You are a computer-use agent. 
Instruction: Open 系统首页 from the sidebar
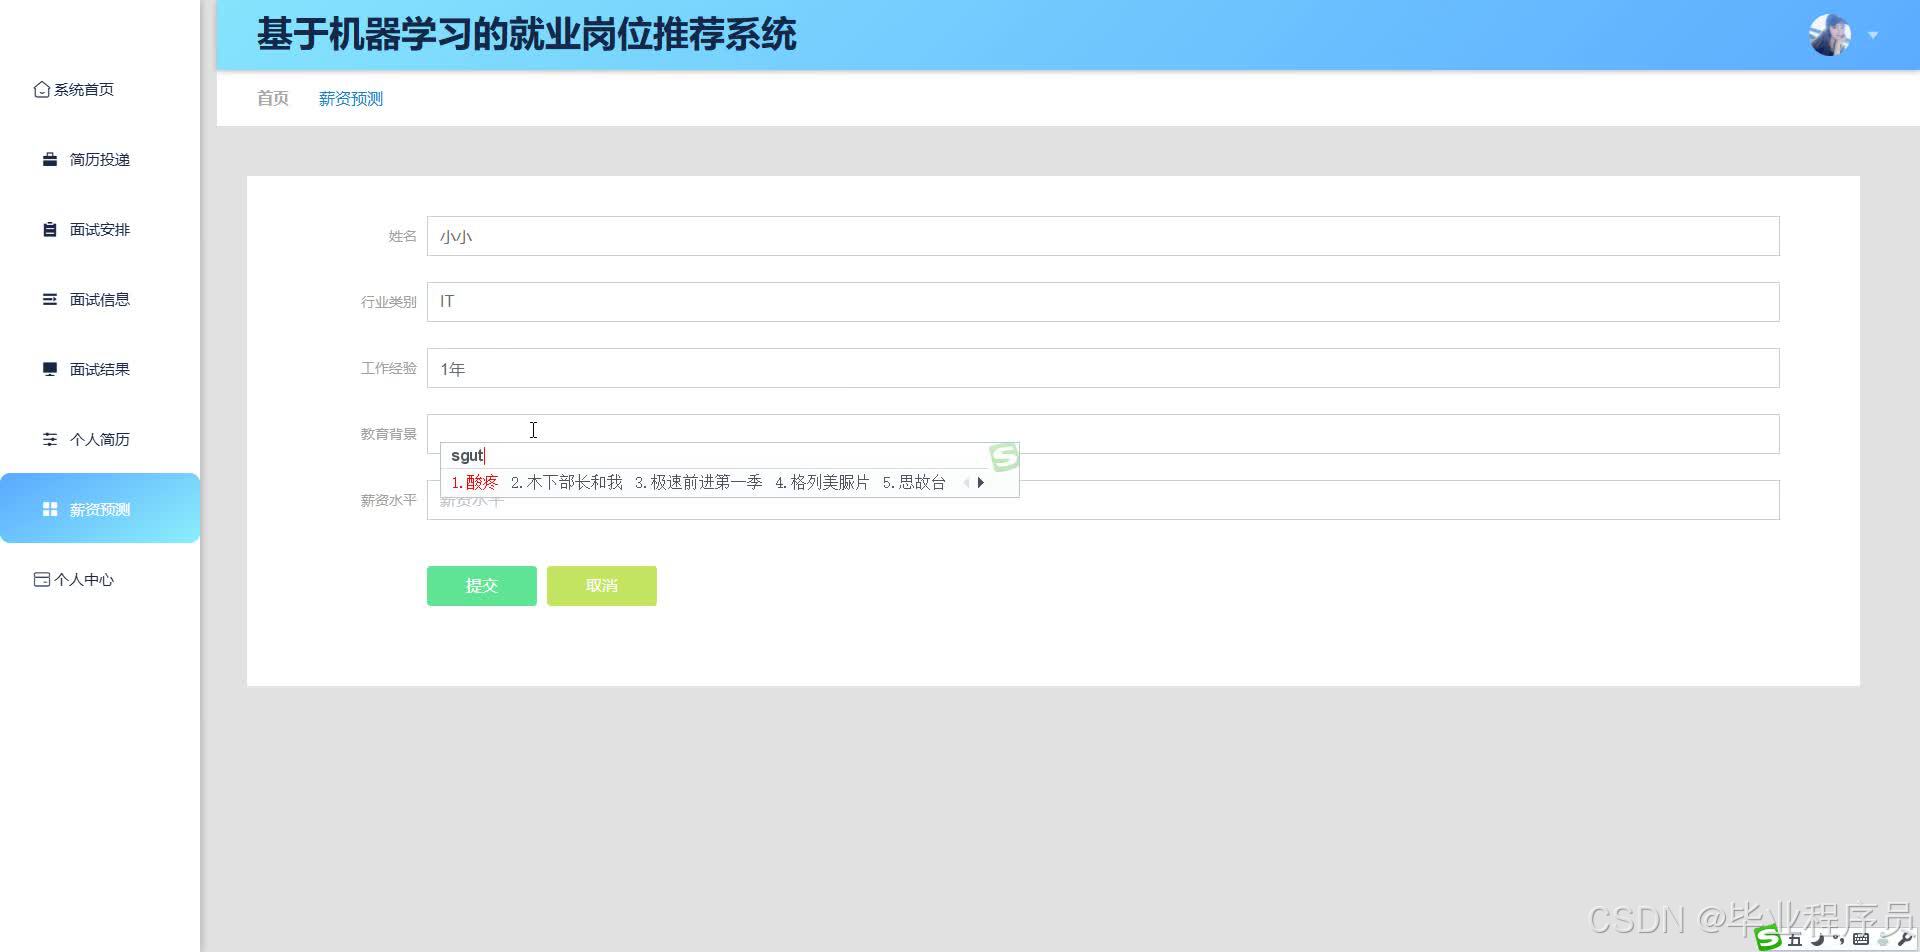(x=84, y=90)
